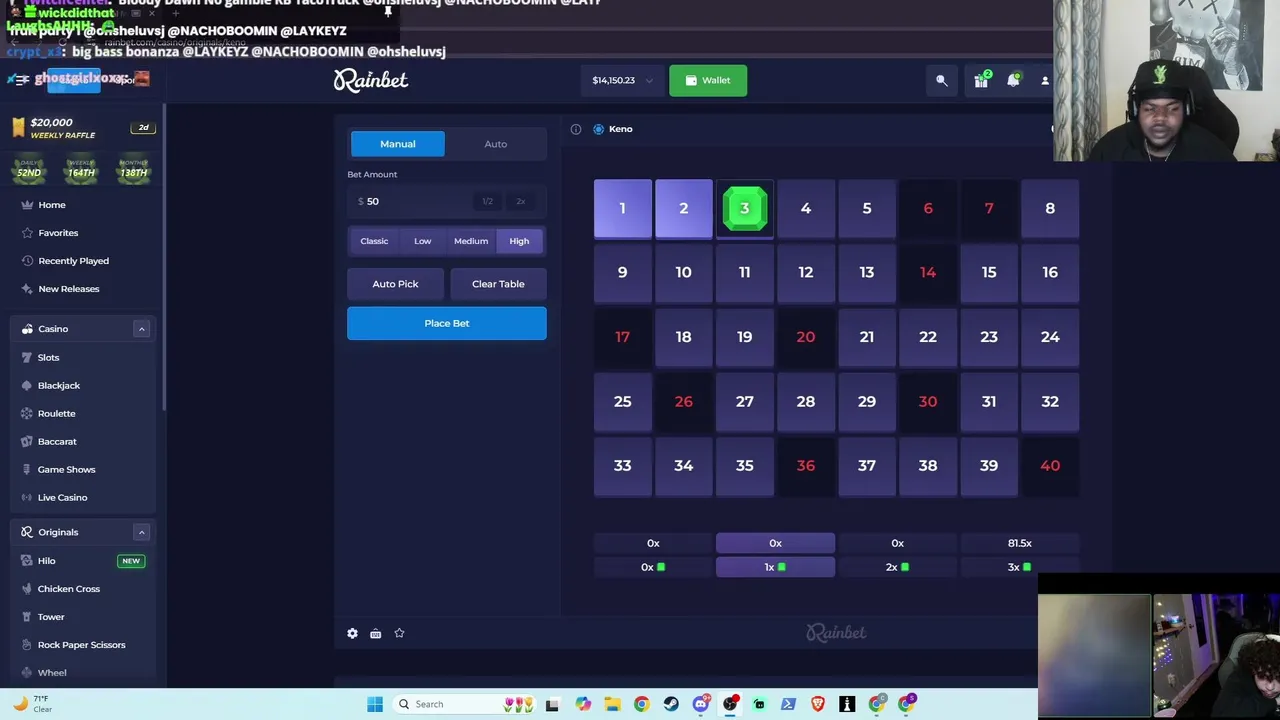
Task: Switch to Manual betting tab
Action: pos(398,144)
